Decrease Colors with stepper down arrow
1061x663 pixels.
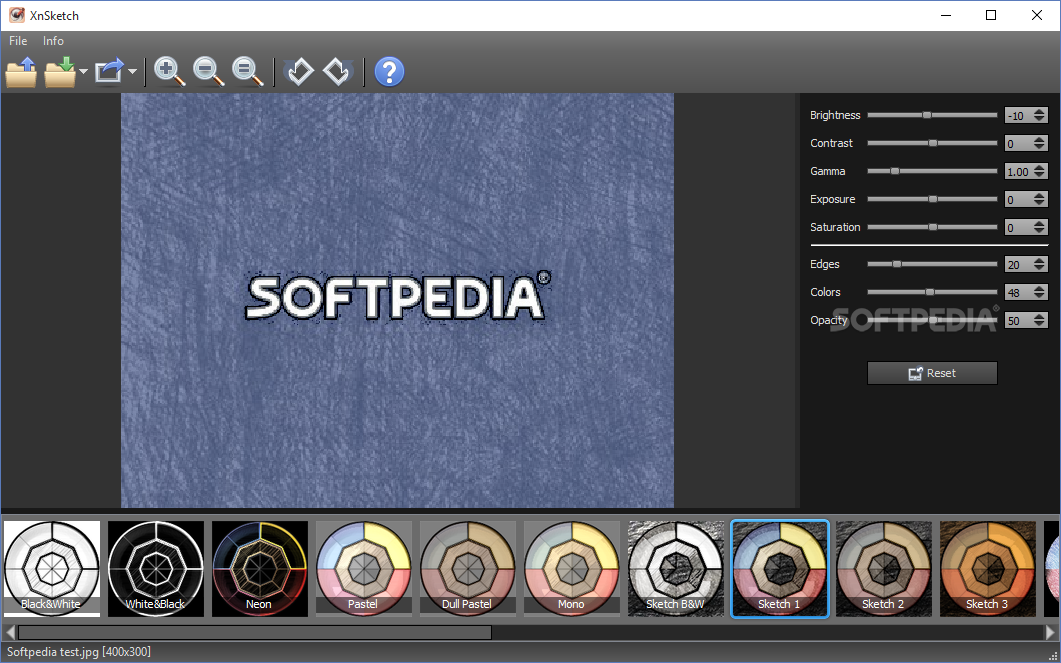pyautogui.click(x=1040, y=296)
